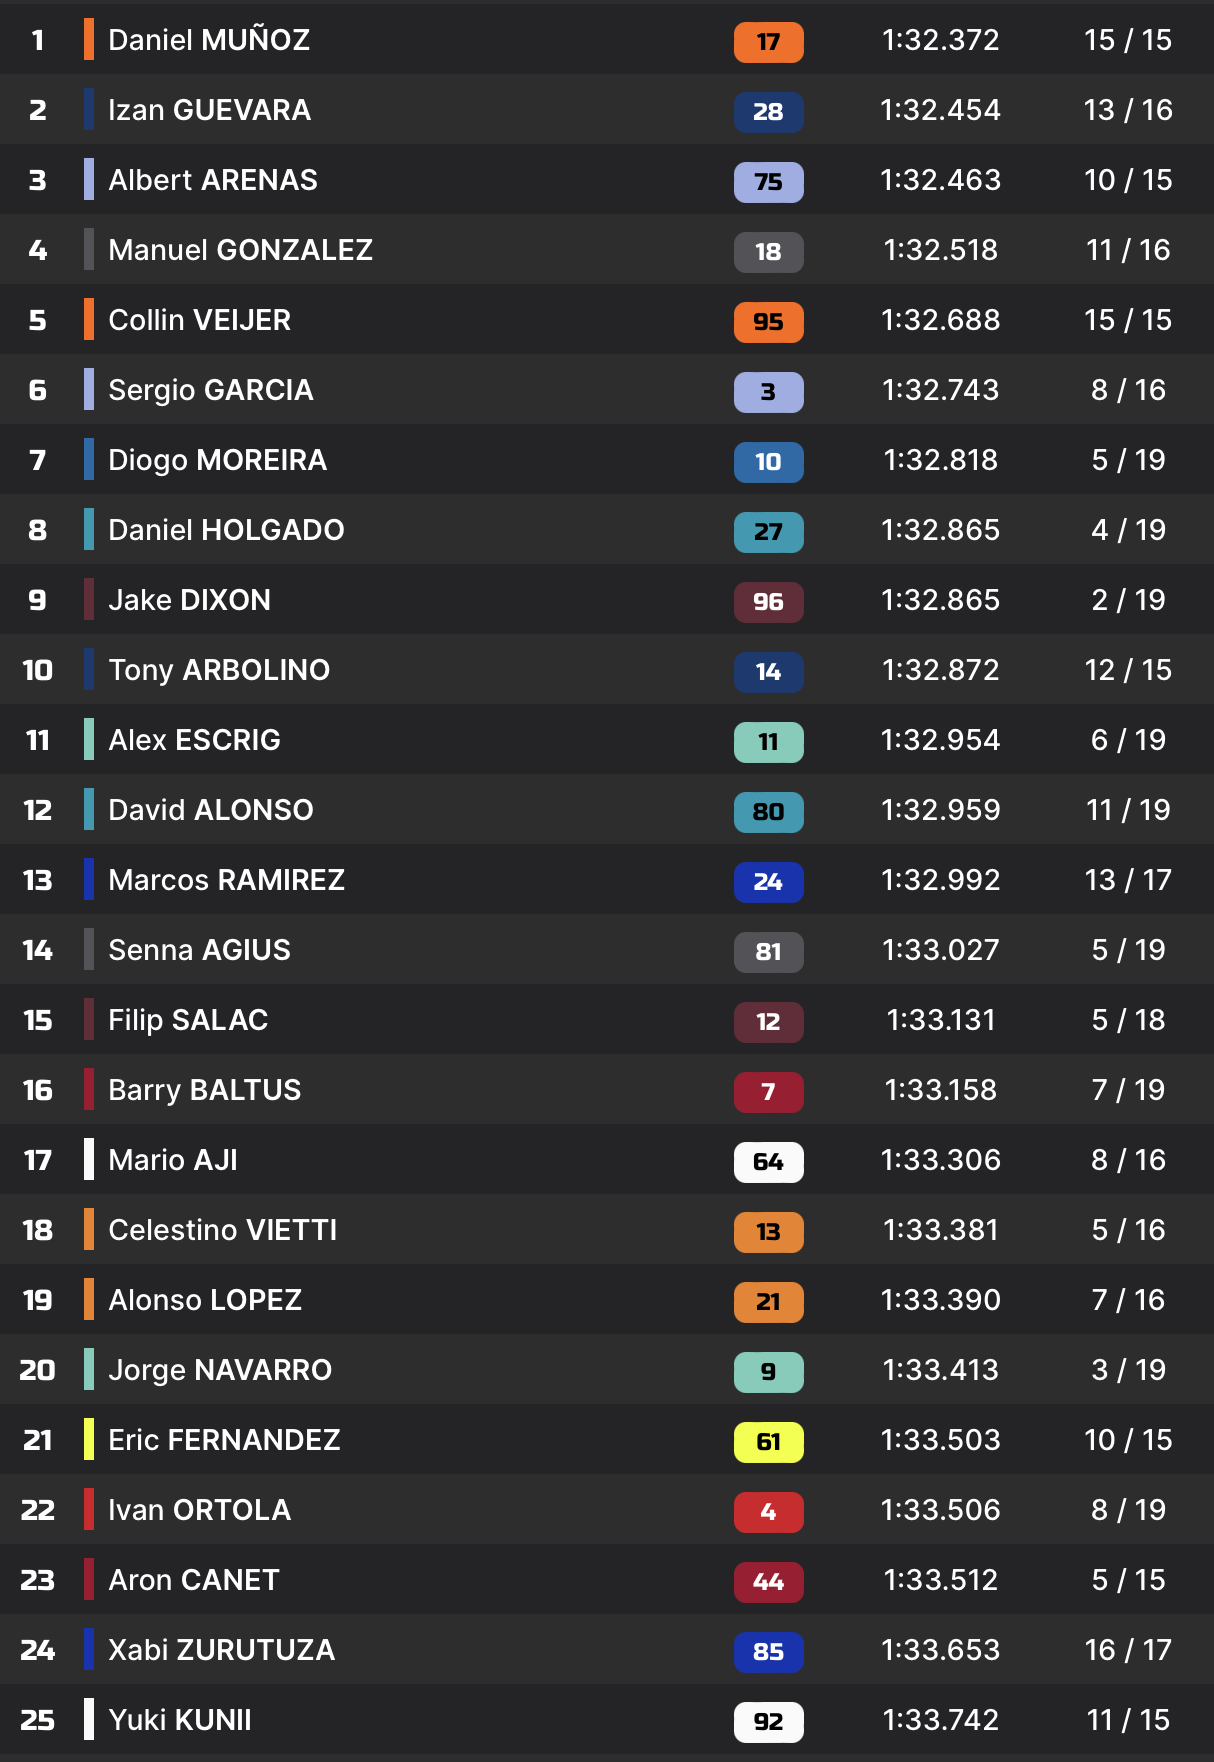Select rider Celestino VIETTI
Viewport: 1214px width, 1762px height.
point(222,1230)
